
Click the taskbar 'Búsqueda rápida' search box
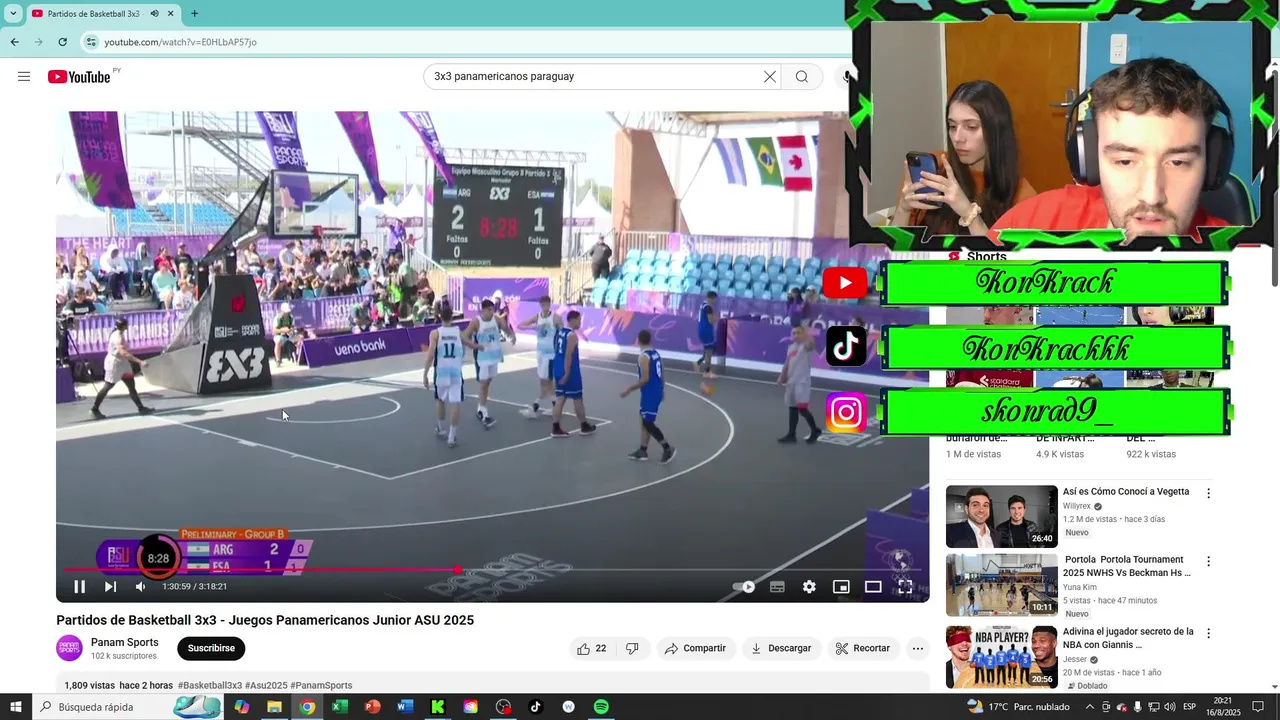(x=128, y=707)
